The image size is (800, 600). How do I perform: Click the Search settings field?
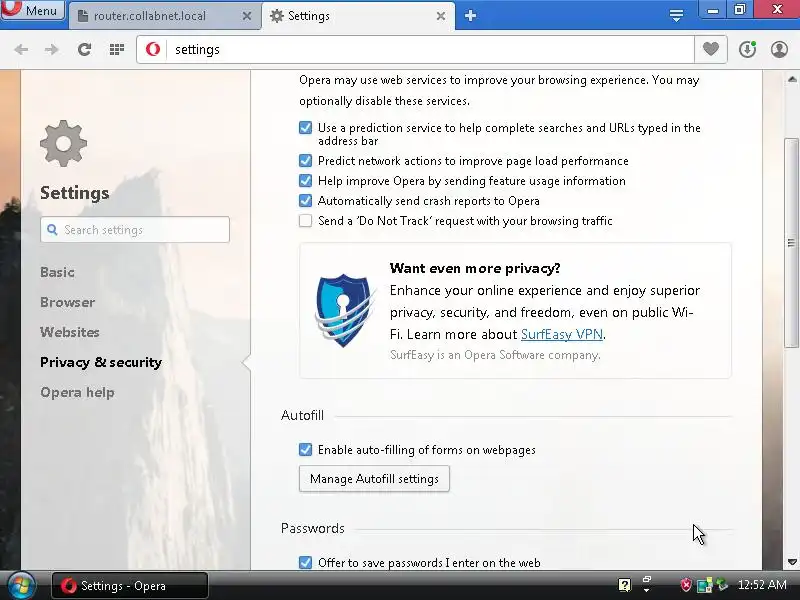[x=135, y=230]
